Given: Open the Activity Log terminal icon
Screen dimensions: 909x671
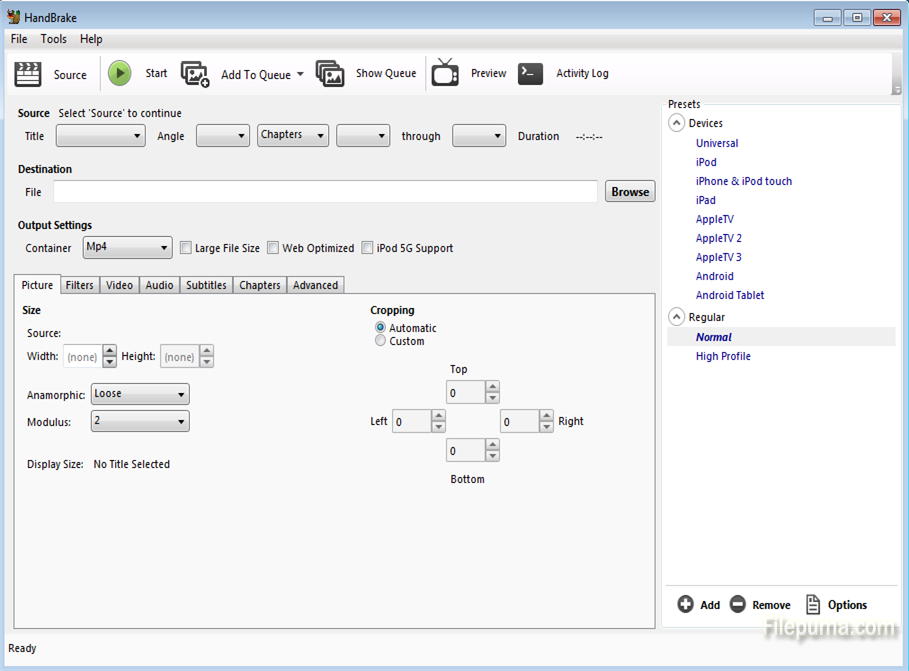Looking at the screenshot, I should coord(530,73).
